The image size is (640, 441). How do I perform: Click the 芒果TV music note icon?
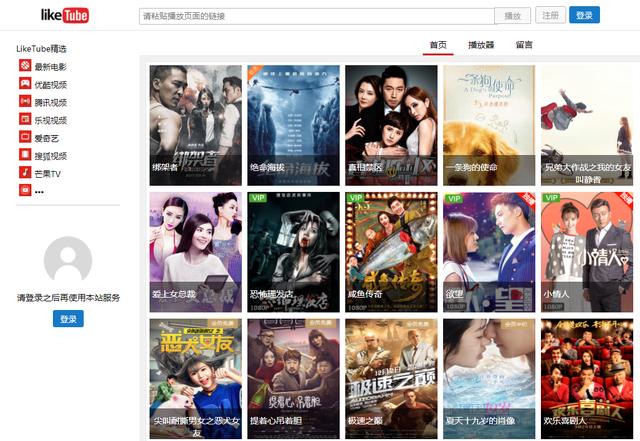coord(25,172)
